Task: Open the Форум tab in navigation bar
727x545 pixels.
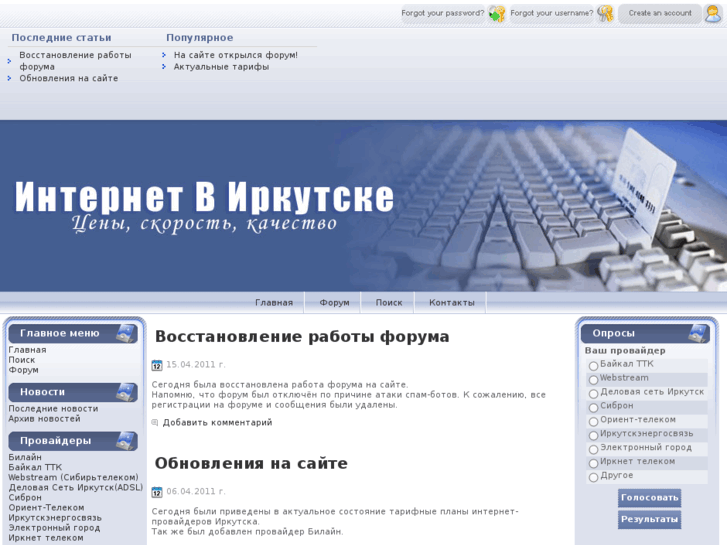Action: pyautogui.click(x=334, y=302)
